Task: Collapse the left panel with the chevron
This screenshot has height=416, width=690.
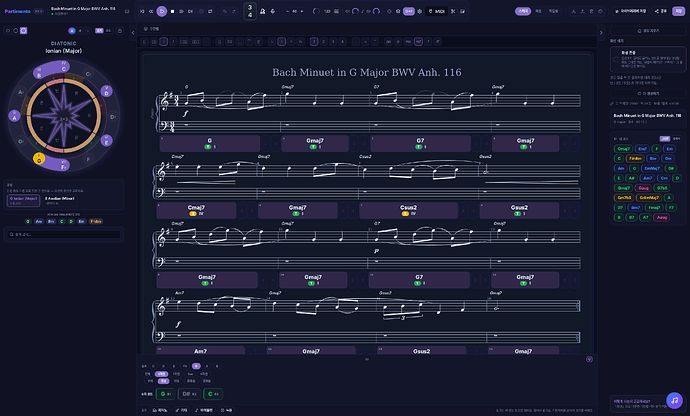Action: point(133,33)
